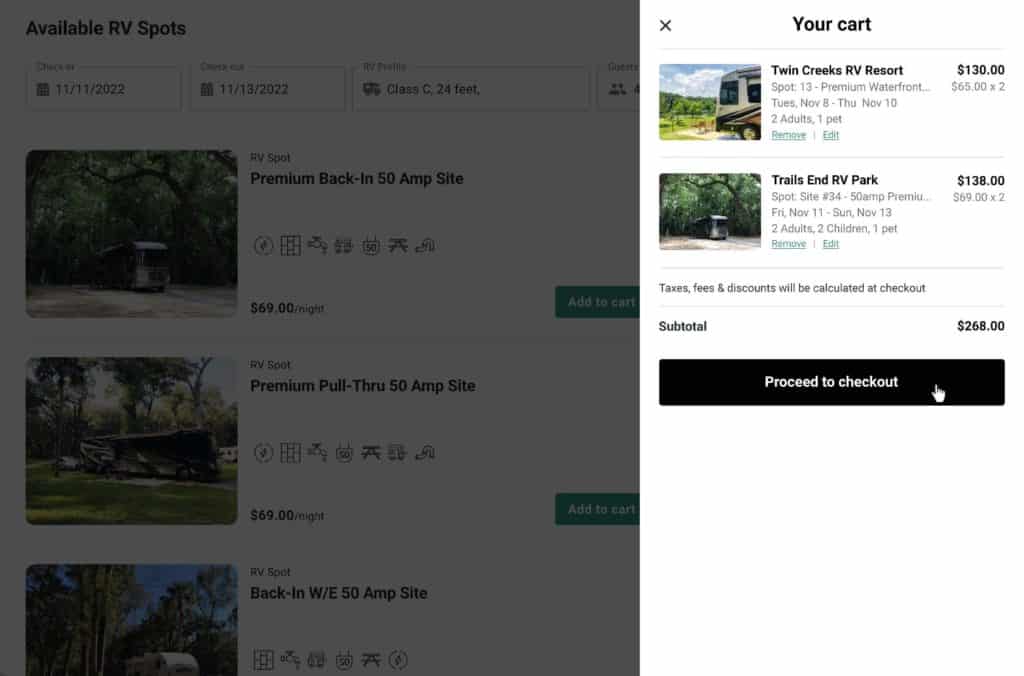Image resolution: width=1024 pixels, height=676 pixels.
Task: Click the grid icon on Premium Back-In site
Action: (291, 246)
